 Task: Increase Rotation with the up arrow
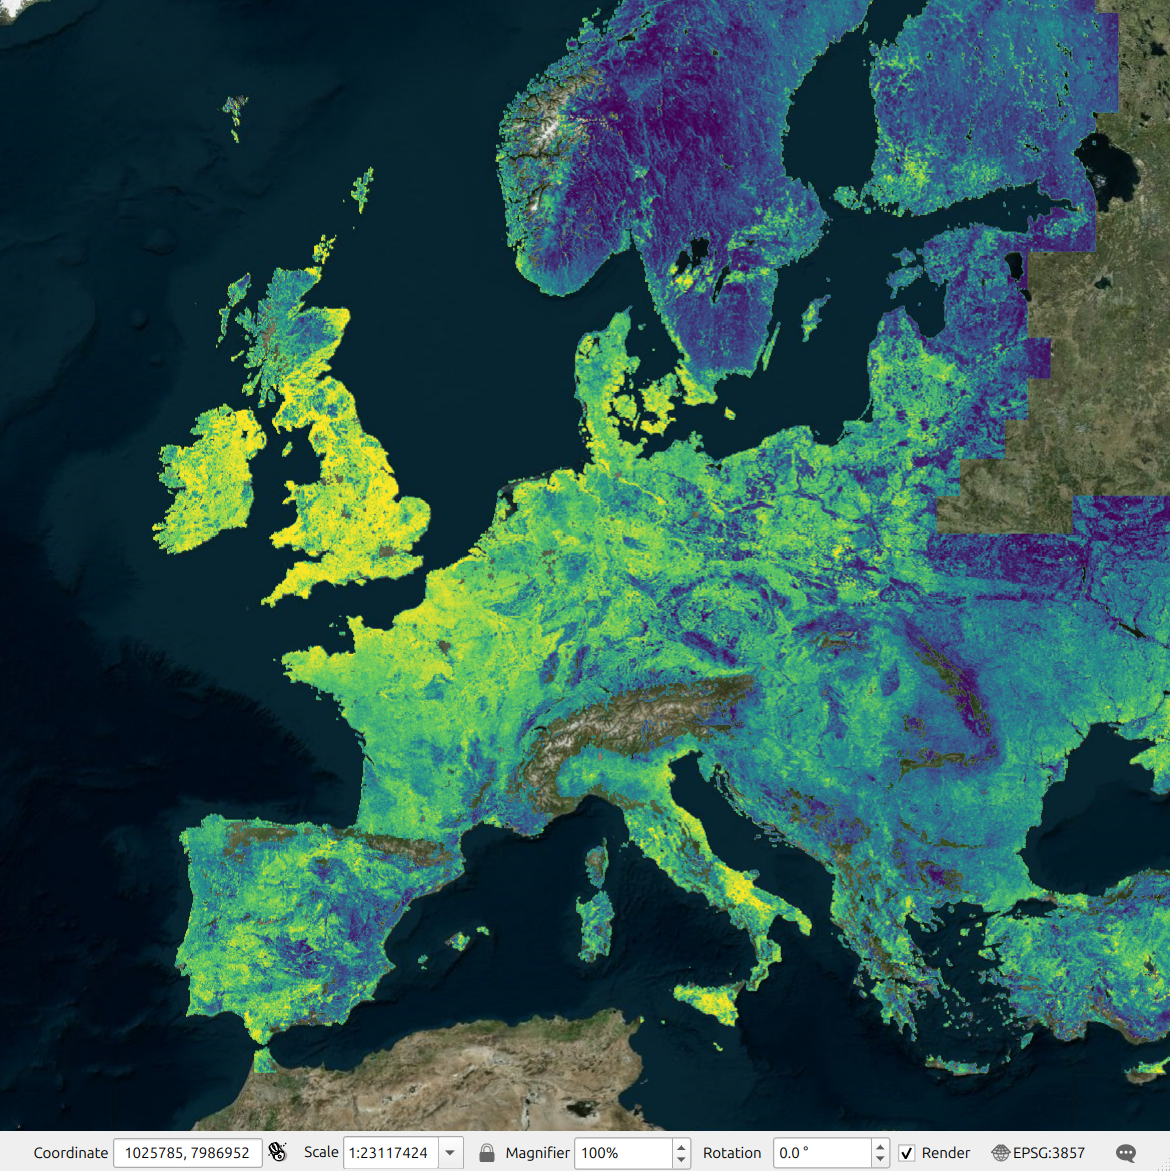pyautogui.click(x=879, y=1147)
